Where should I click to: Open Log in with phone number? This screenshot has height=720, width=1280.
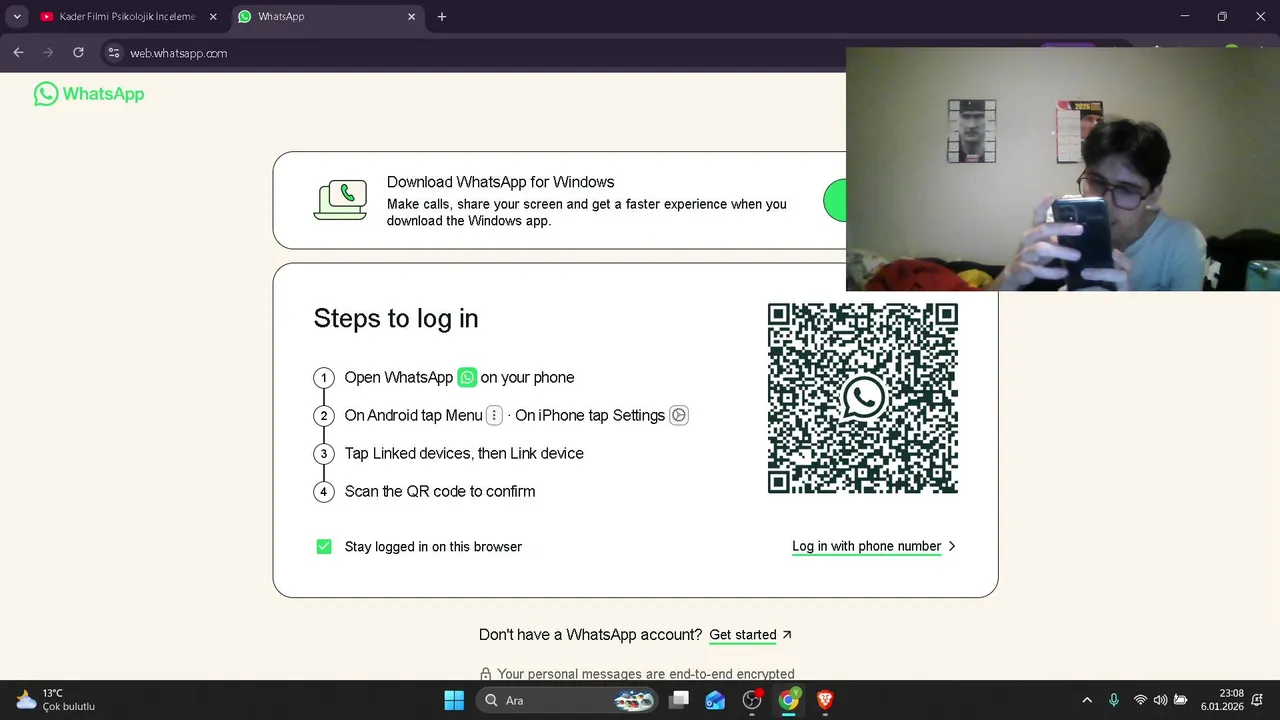tap(866, 546)
